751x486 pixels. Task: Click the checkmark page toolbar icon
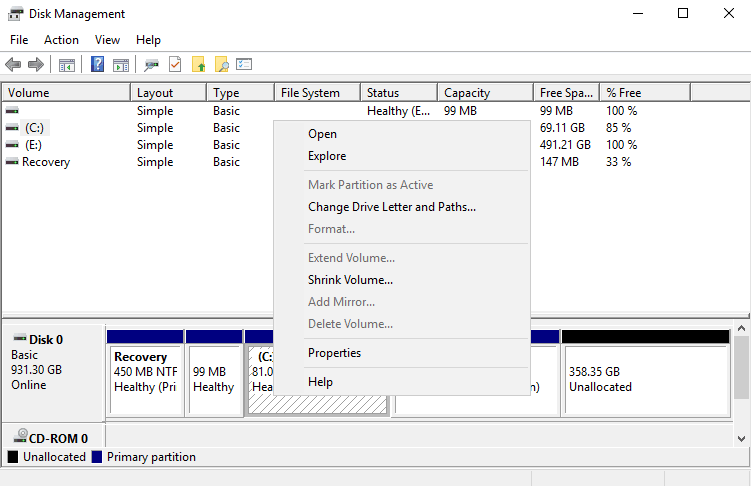[x=175, y=64]
